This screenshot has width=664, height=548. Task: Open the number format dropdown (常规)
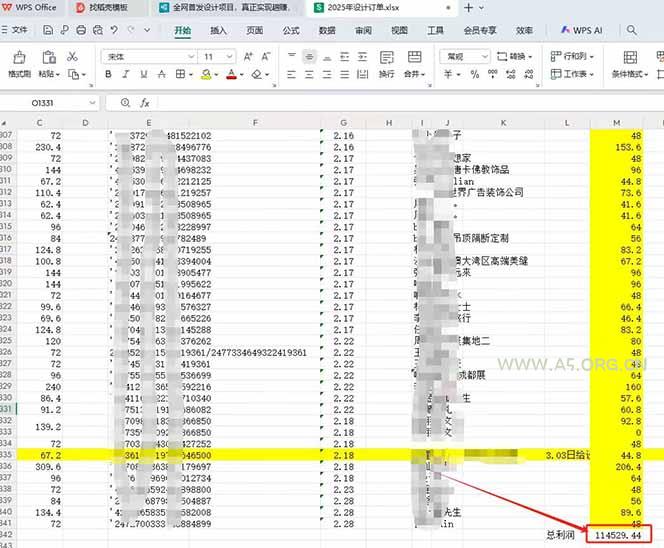[465, 57]
